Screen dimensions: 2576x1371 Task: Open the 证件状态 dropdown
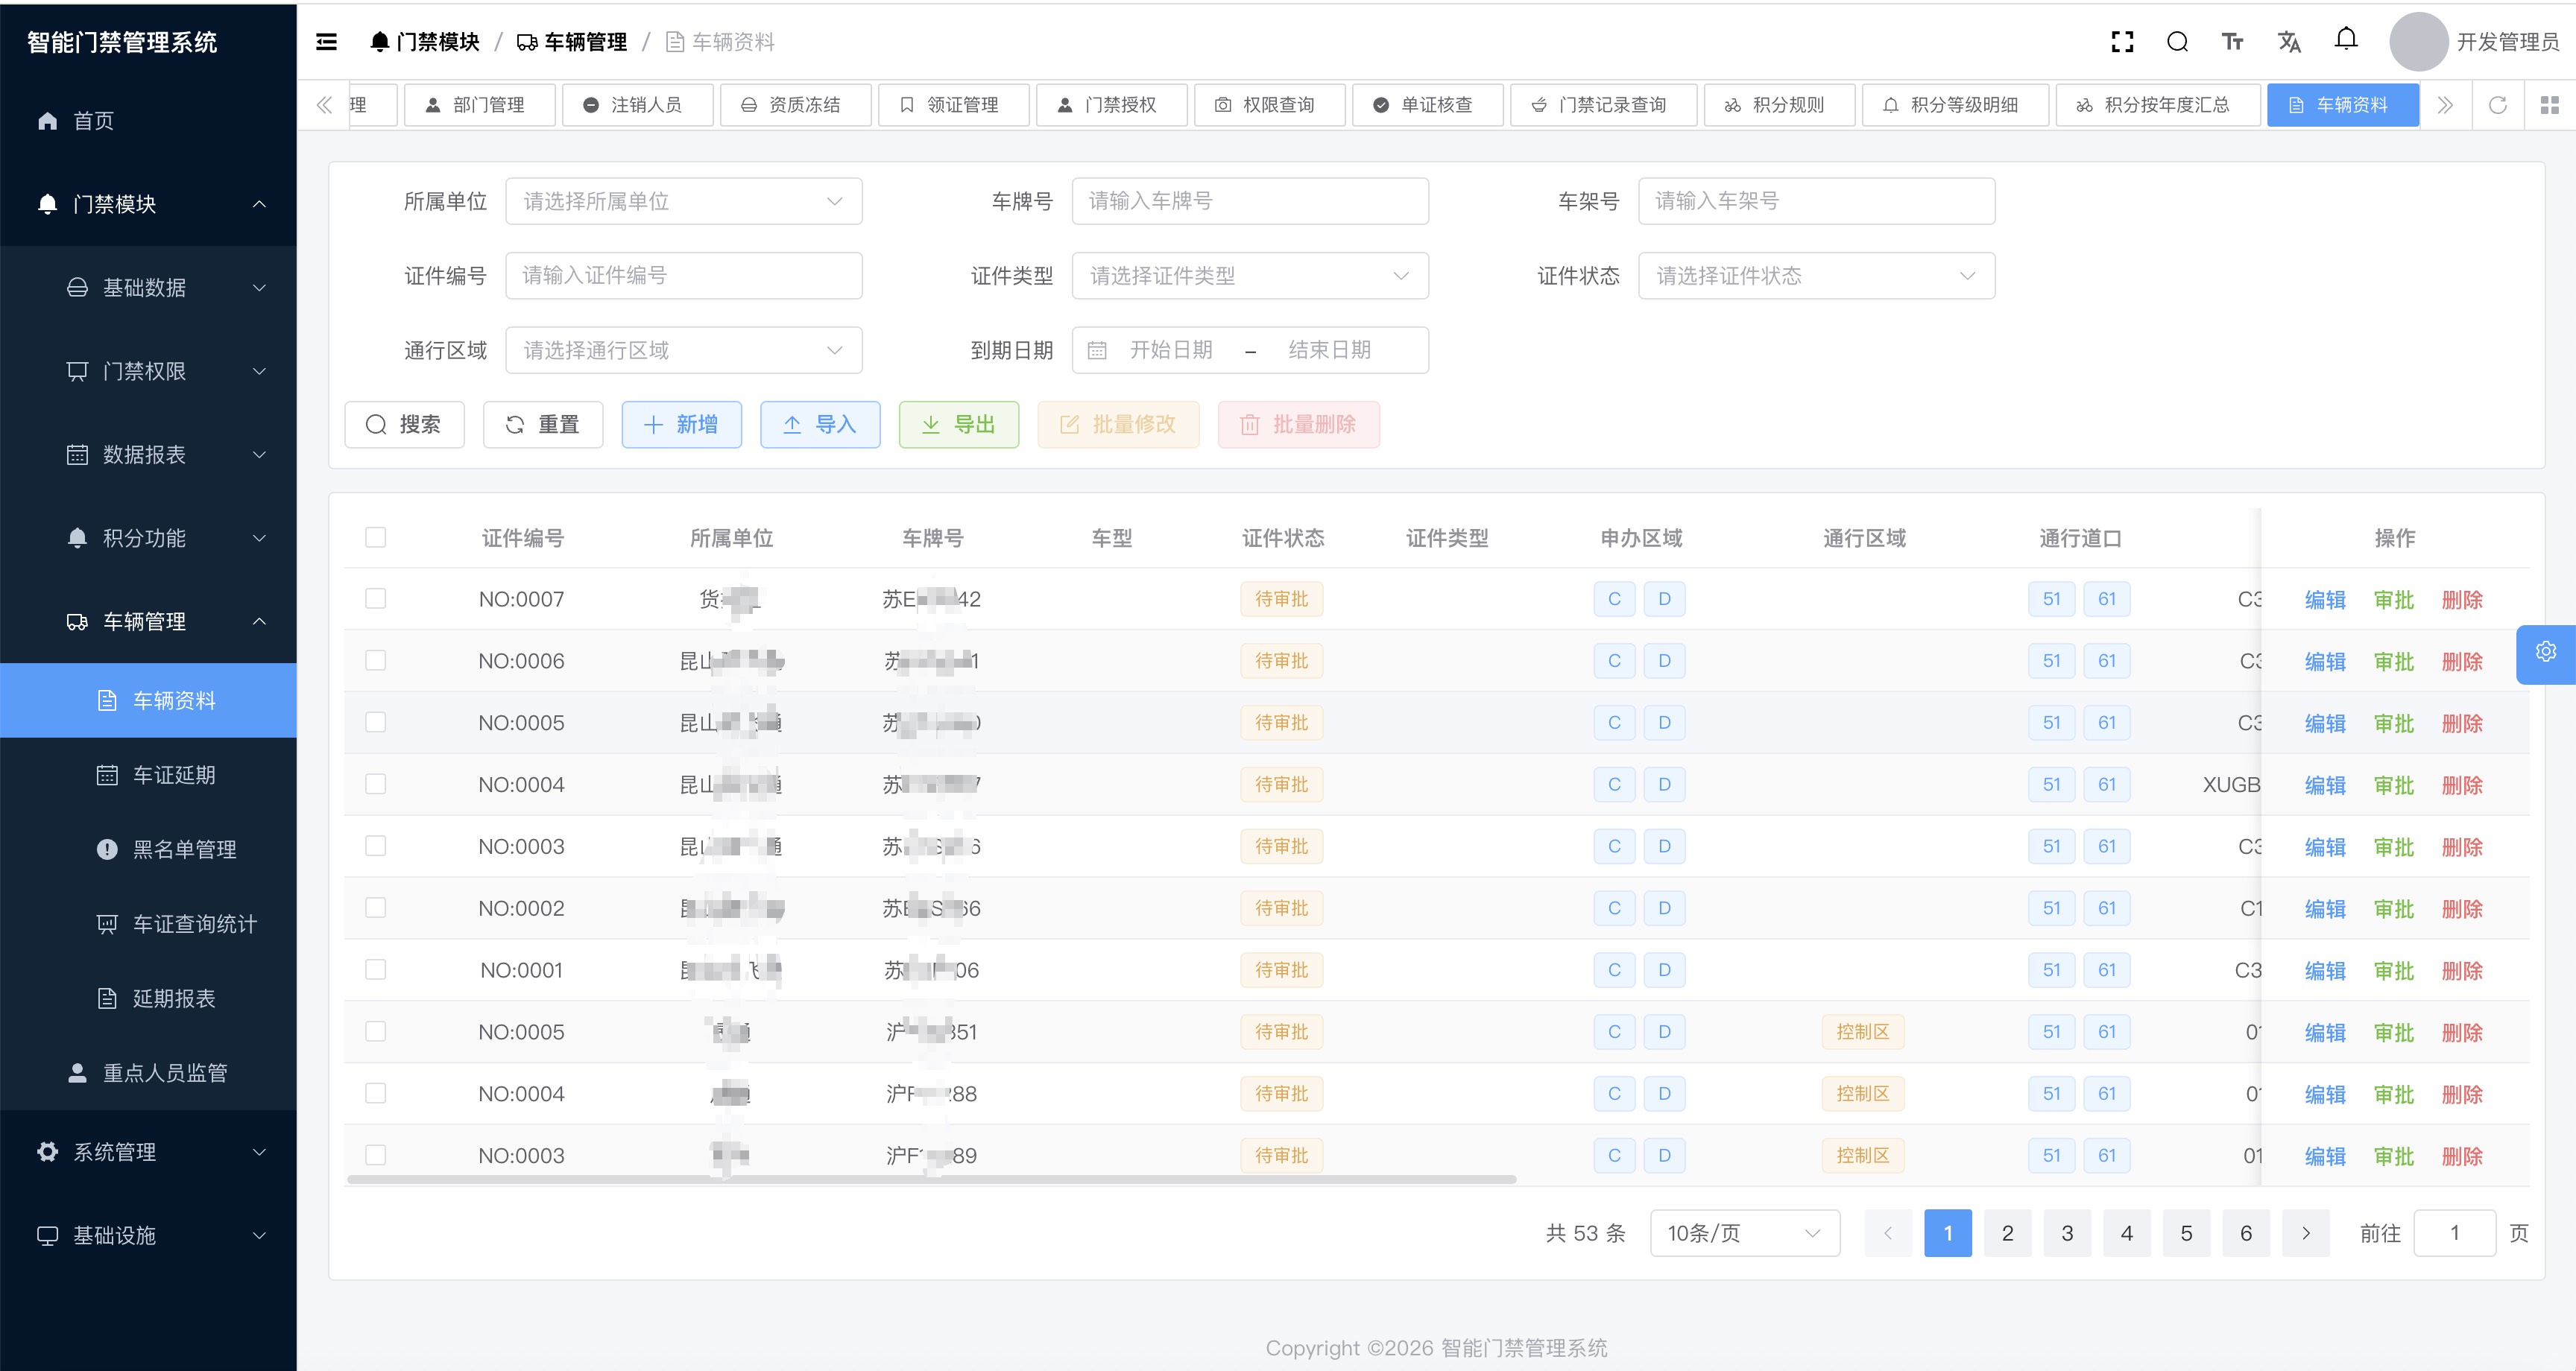tap(1816, 276)
